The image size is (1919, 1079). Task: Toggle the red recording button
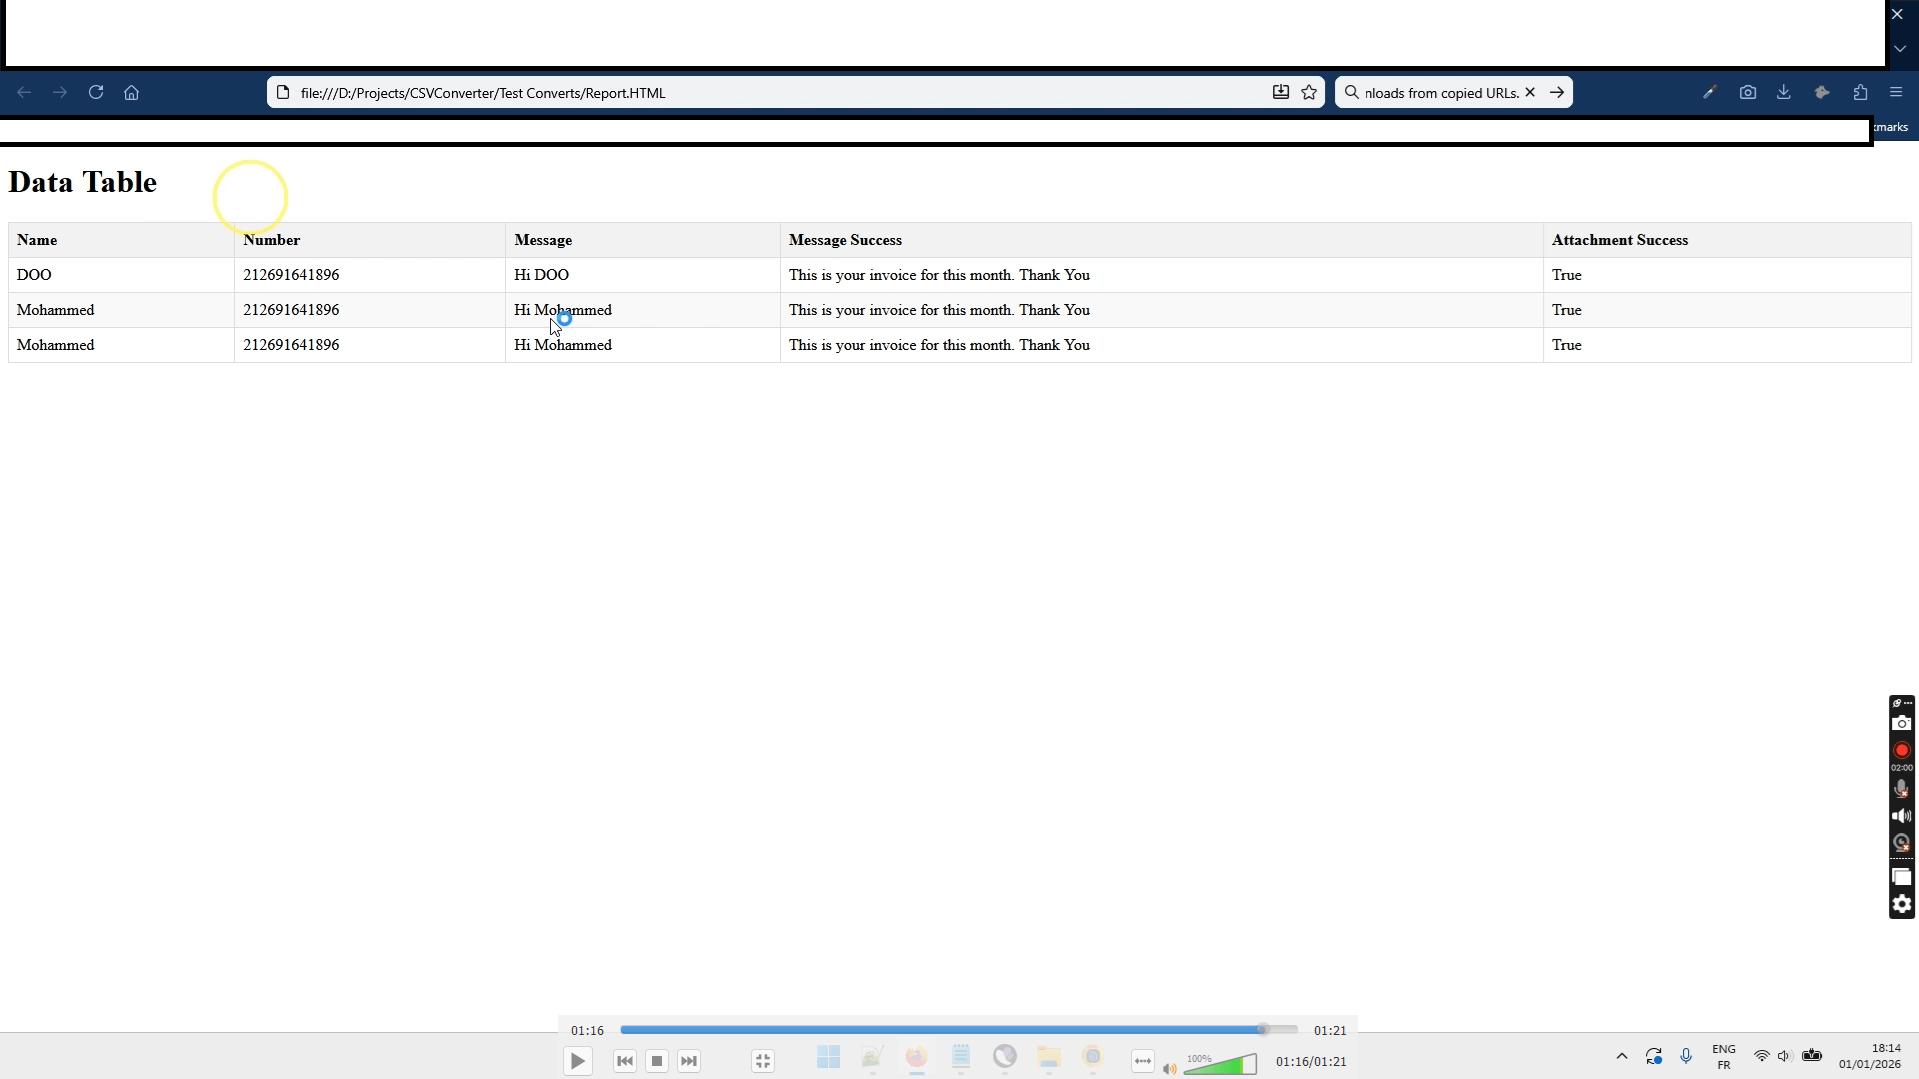pyautogui.click(x=1901, y=750)
